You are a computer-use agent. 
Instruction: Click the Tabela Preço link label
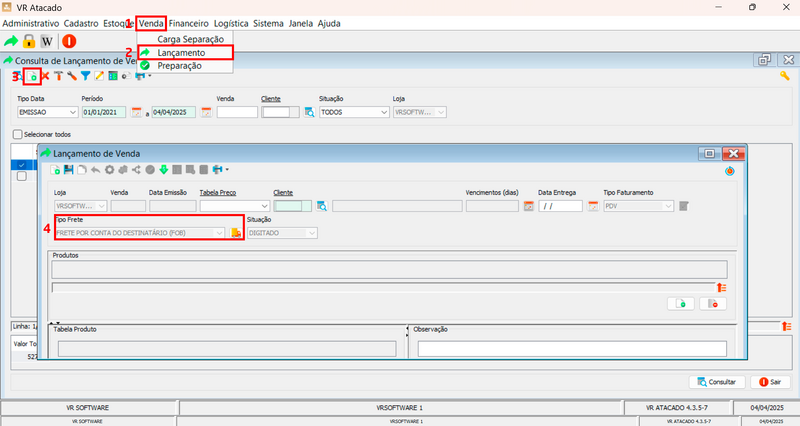(x=218, y=193)
